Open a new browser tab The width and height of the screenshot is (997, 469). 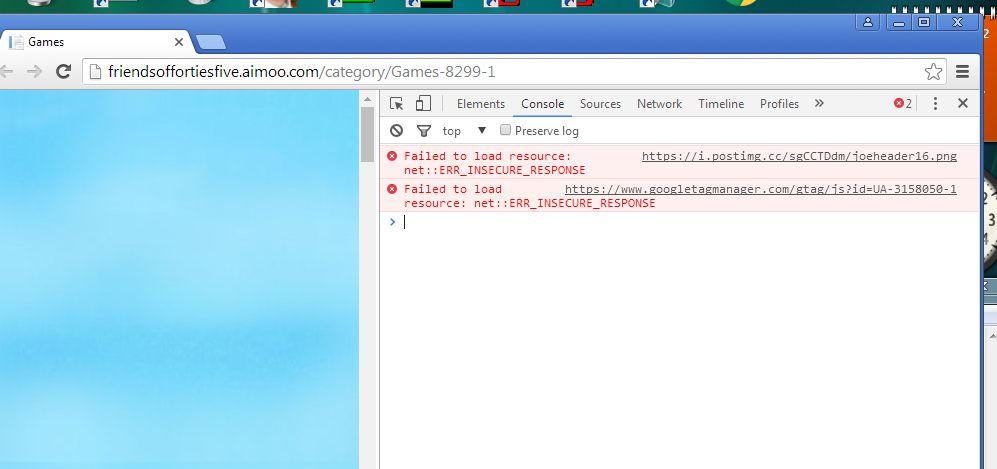[x=210, y=43]
